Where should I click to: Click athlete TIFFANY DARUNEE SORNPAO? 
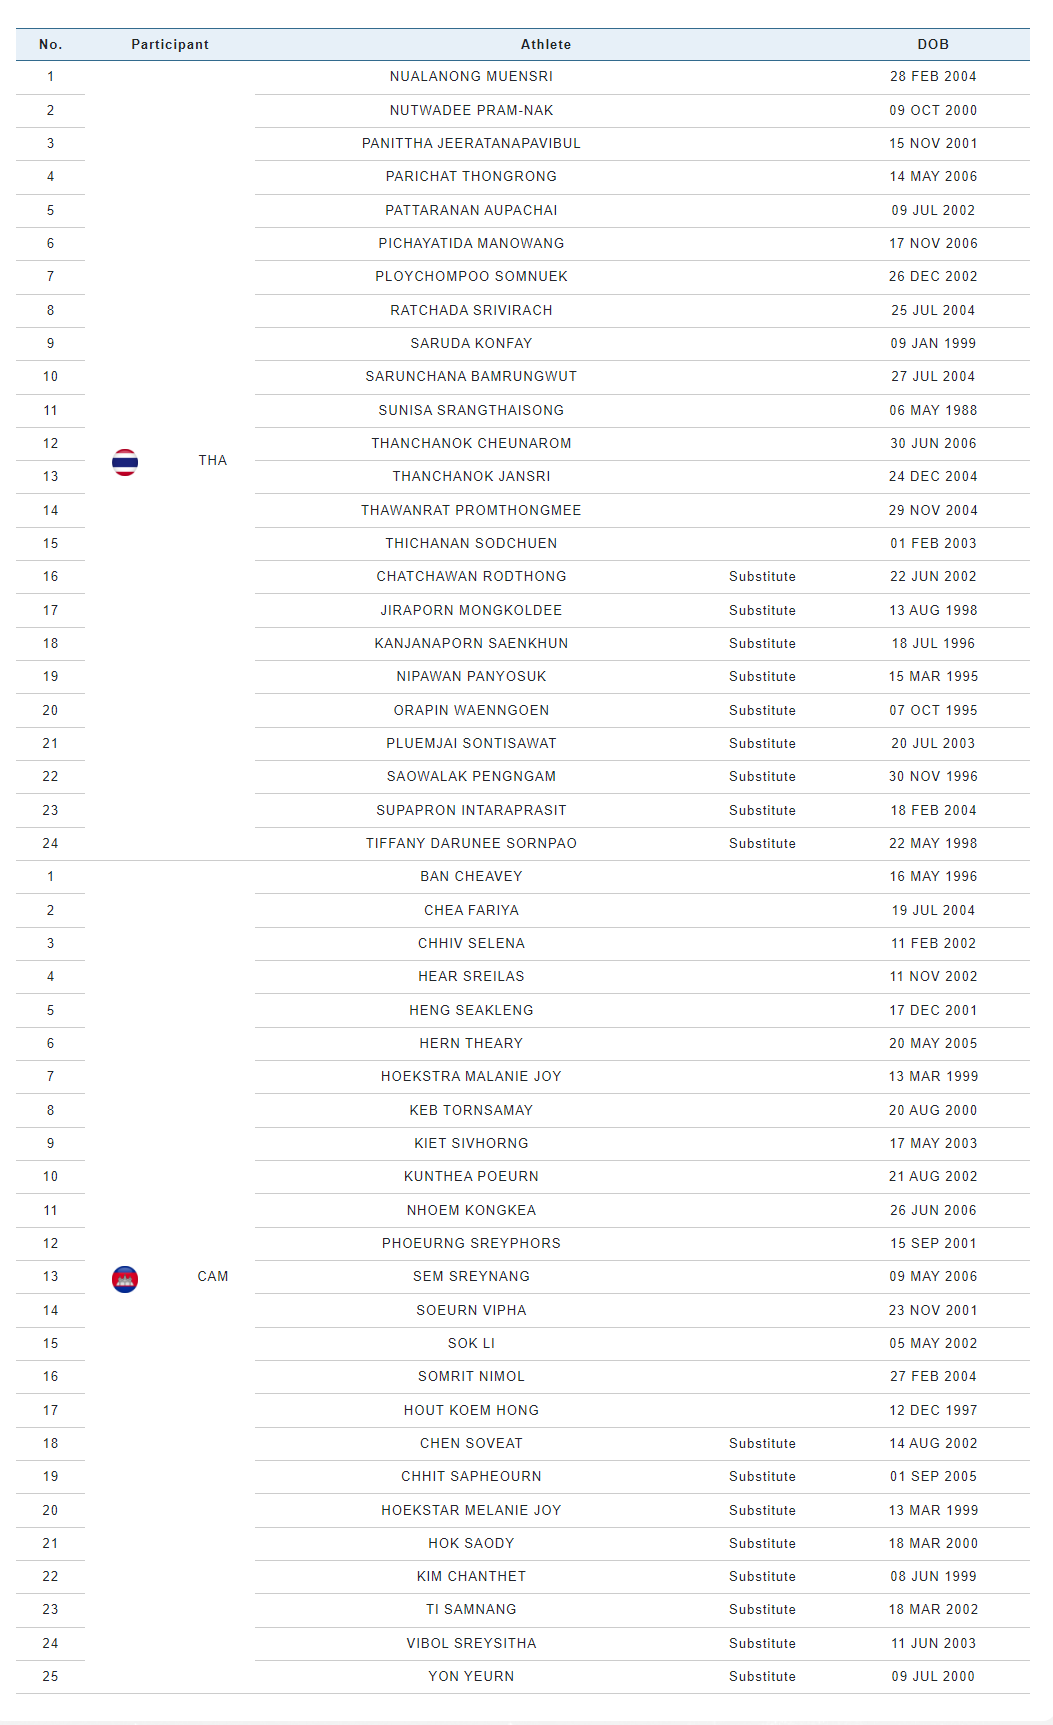tap(471, 844)
